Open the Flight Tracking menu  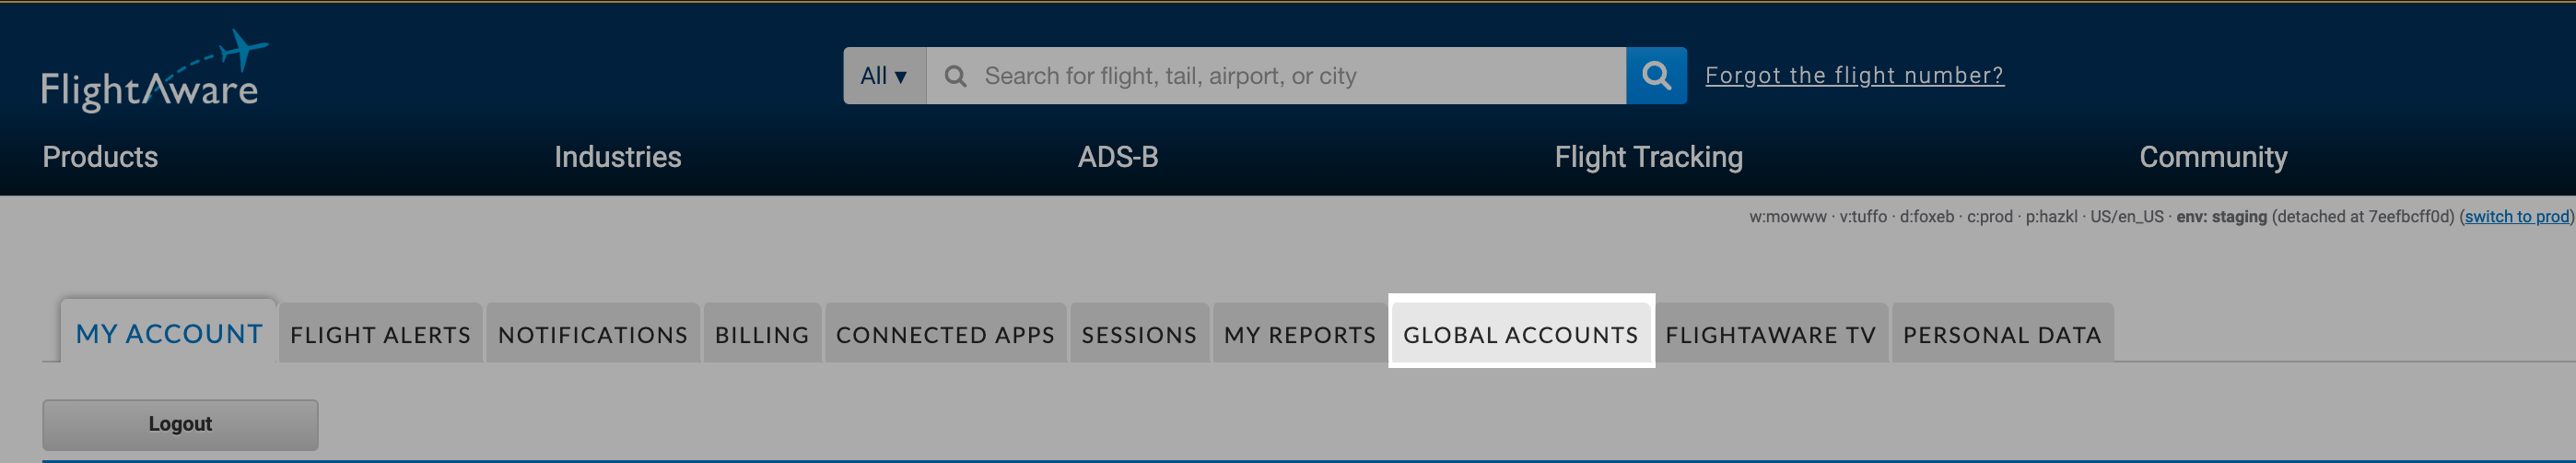click(1648, 157)
